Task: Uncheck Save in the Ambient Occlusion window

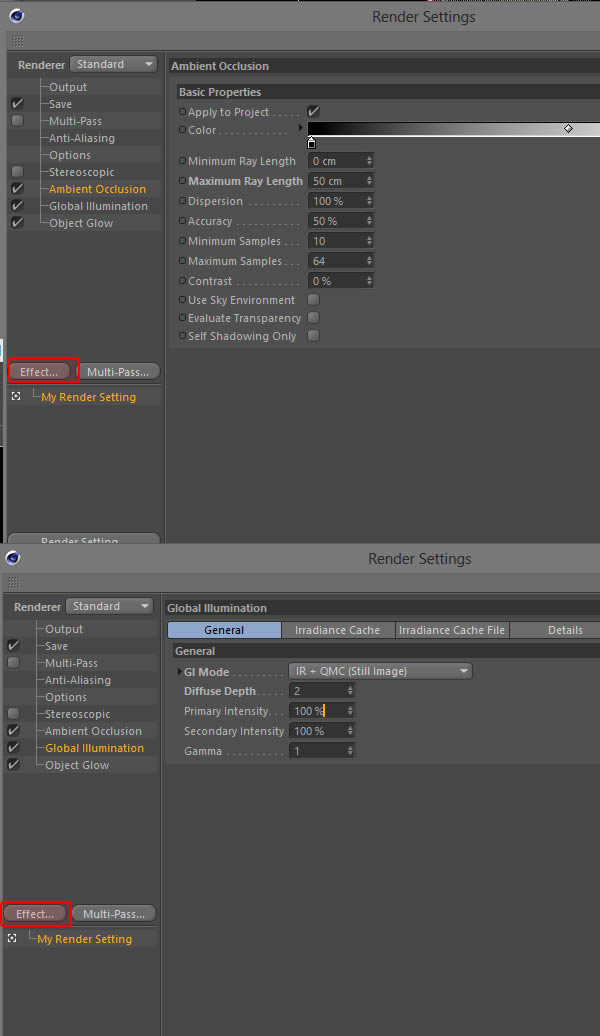Action: 17,104
